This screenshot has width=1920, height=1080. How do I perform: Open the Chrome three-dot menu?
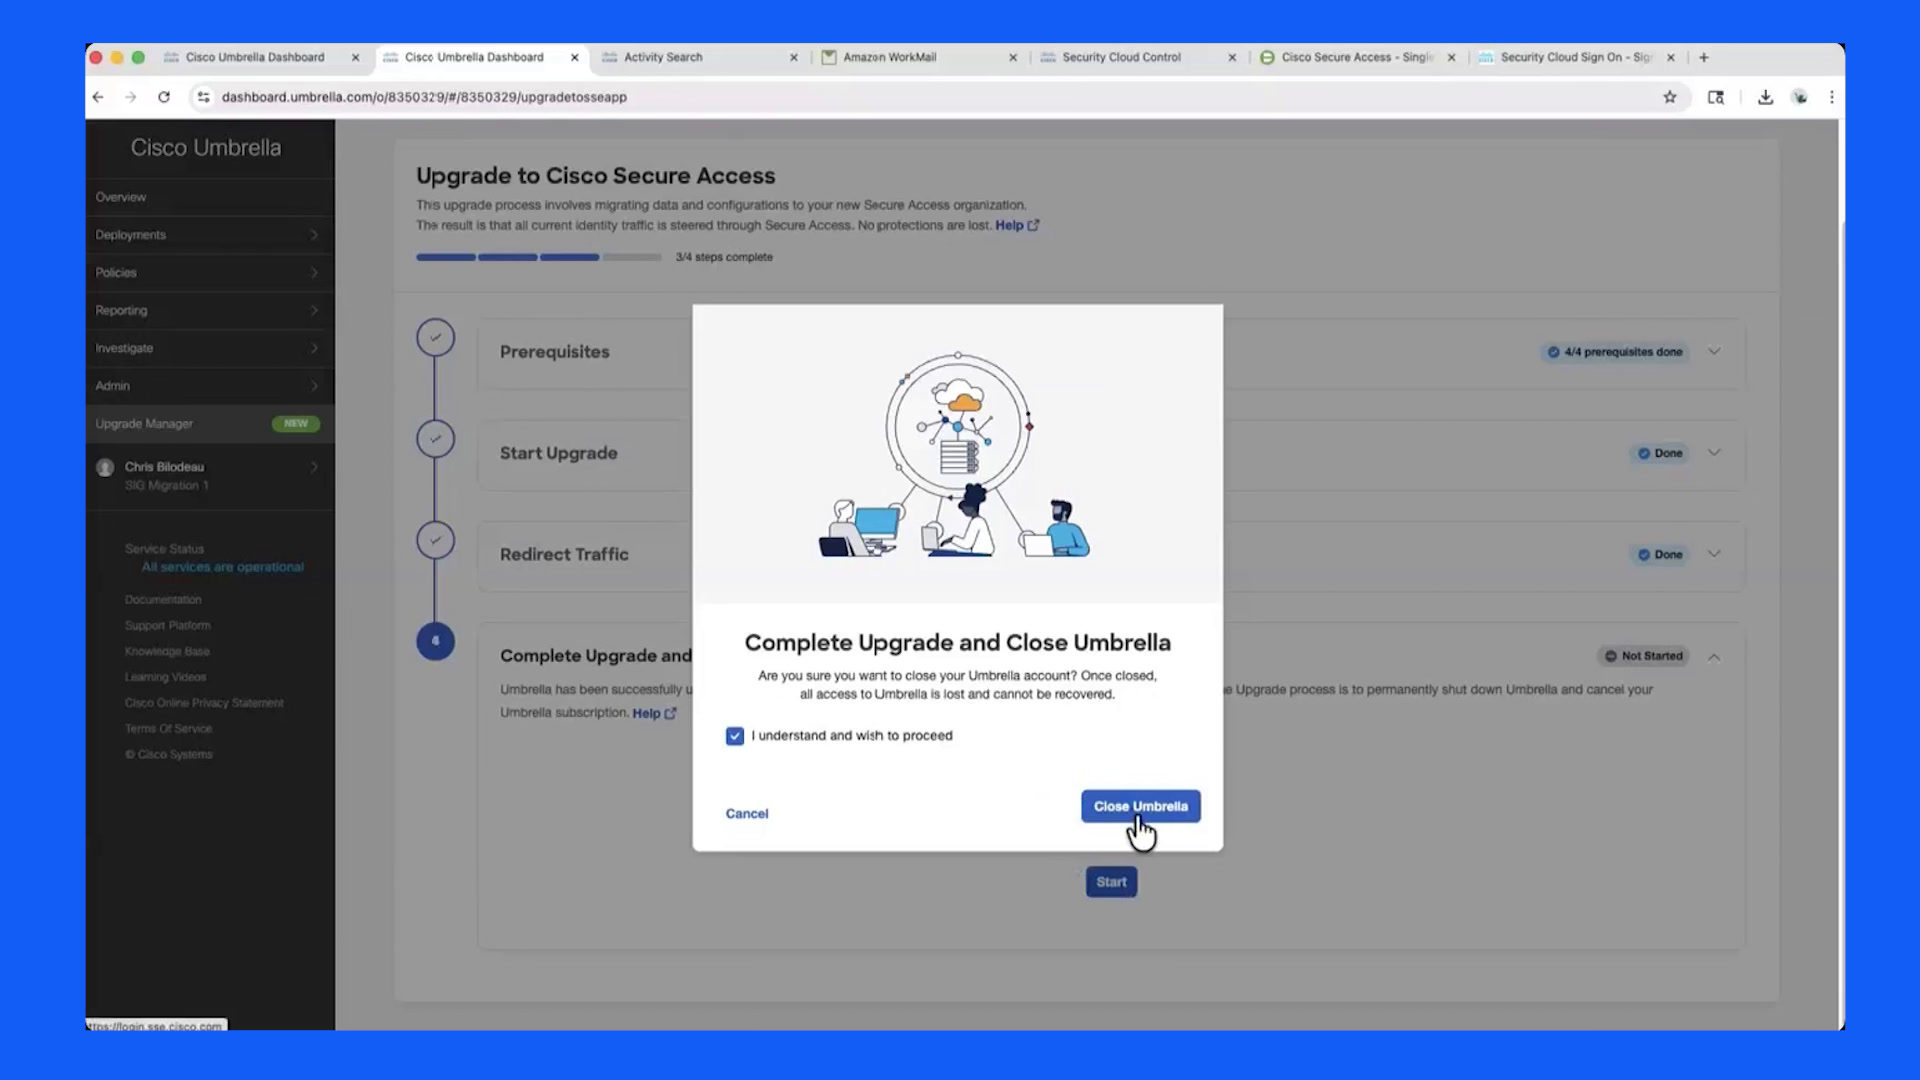[x=1831, y=97]
